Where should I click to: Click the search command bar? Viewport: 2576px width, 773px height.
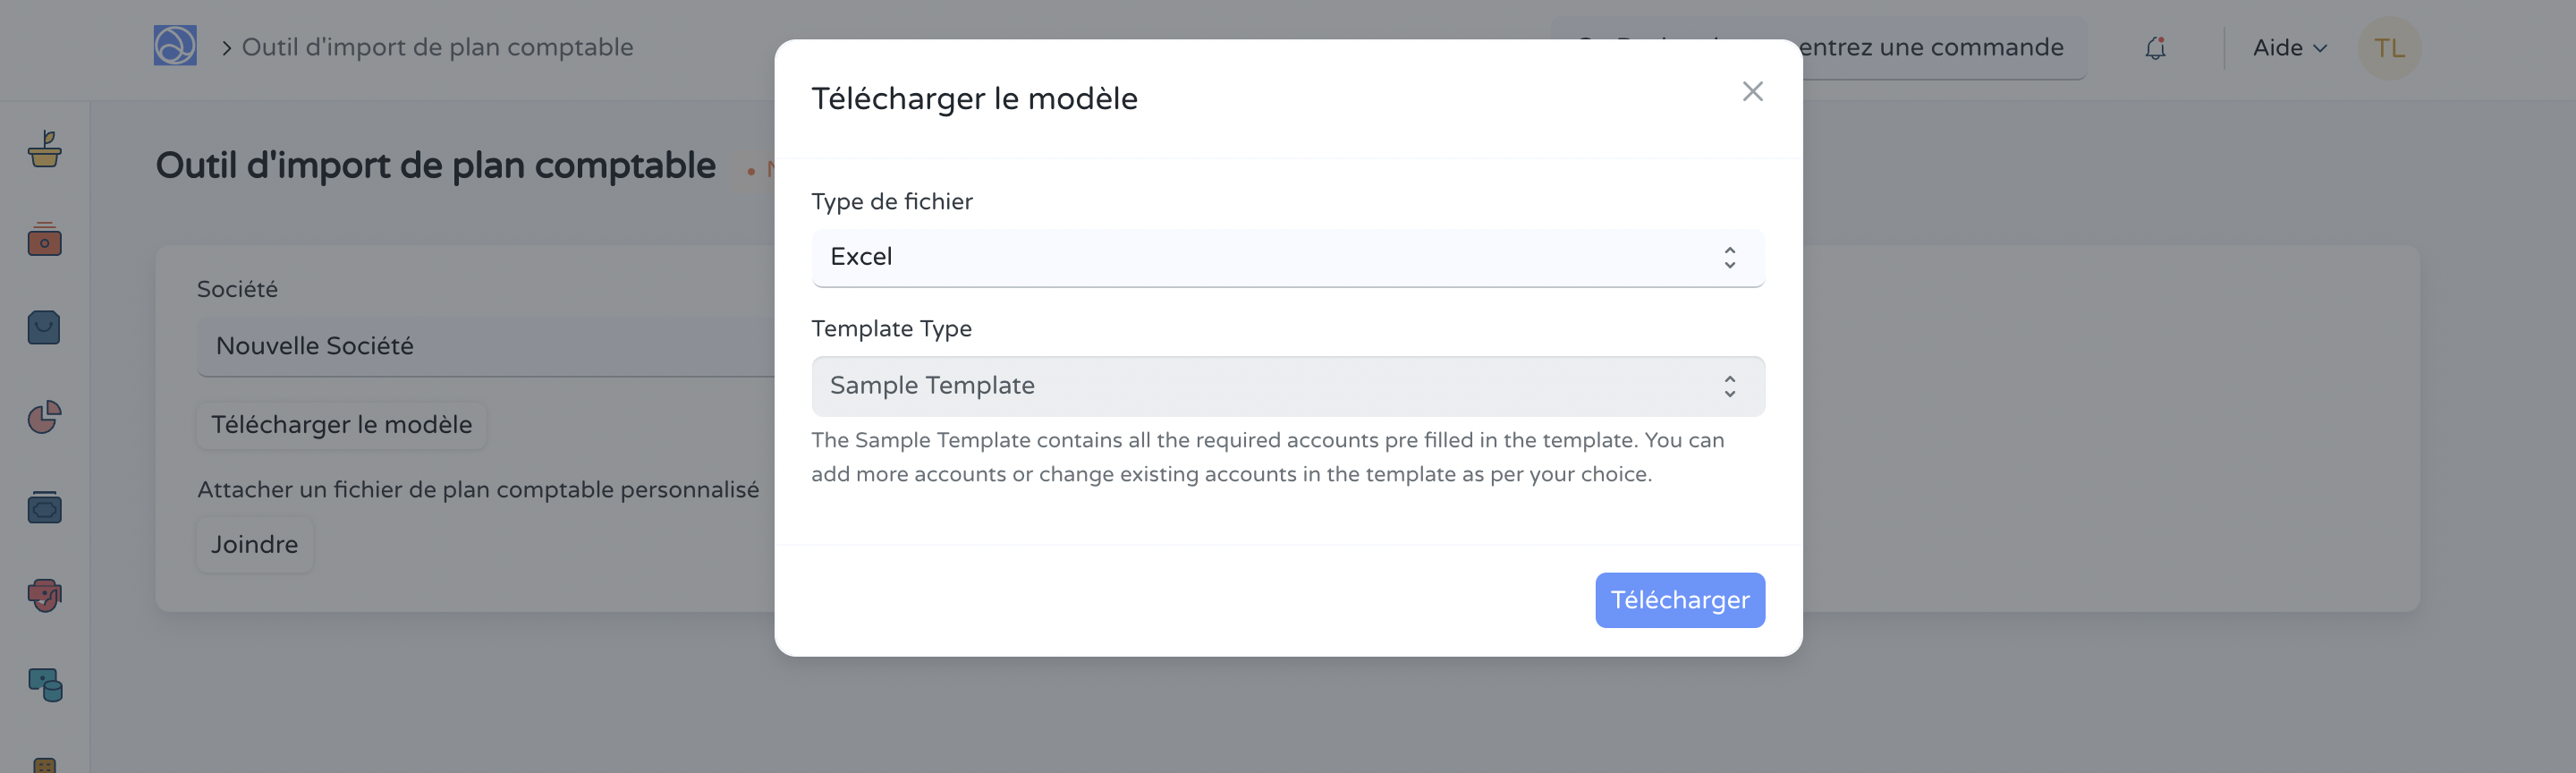pyautogui.click(x=1818, y=47)
